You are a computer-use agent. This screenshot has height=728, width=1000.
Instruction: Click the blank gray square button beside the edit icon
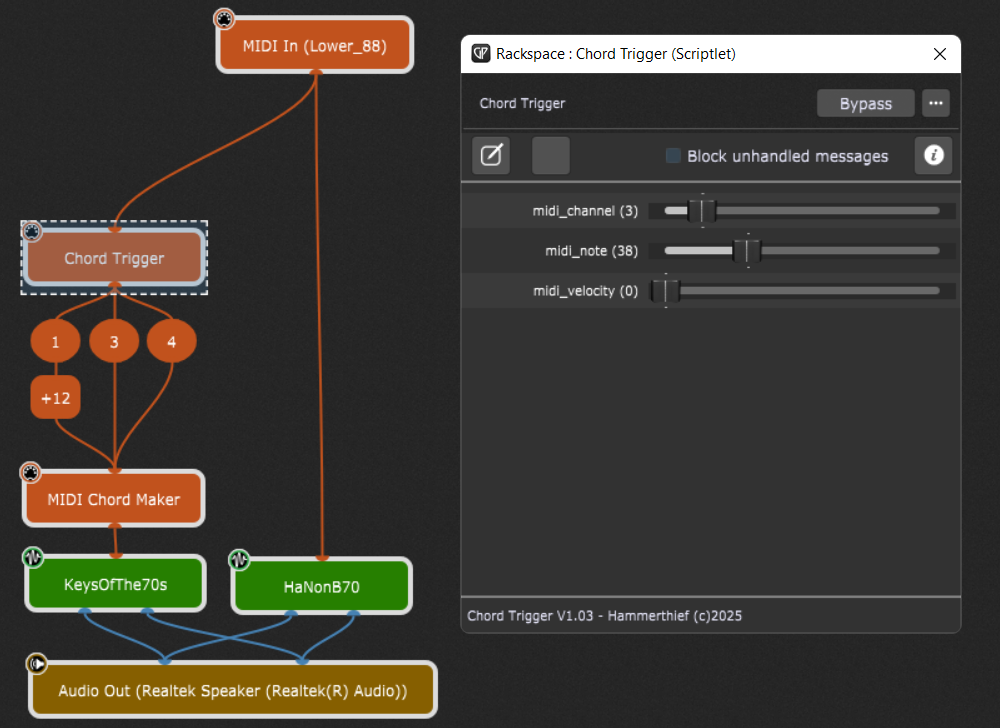[551, 155]
